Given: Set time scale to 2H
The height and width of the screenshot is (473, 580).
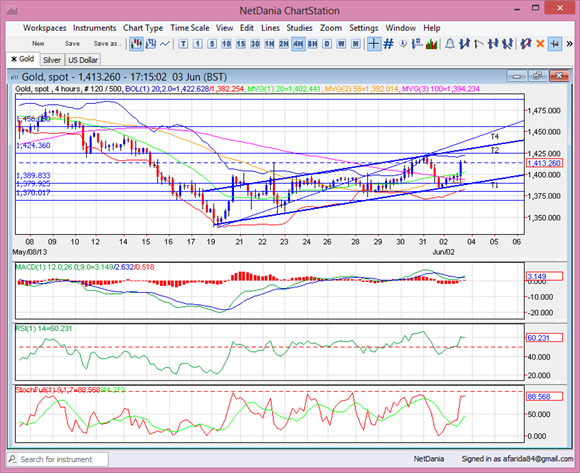Looking at the screenshot, I should pyautogui.click(x=284, y=44).
